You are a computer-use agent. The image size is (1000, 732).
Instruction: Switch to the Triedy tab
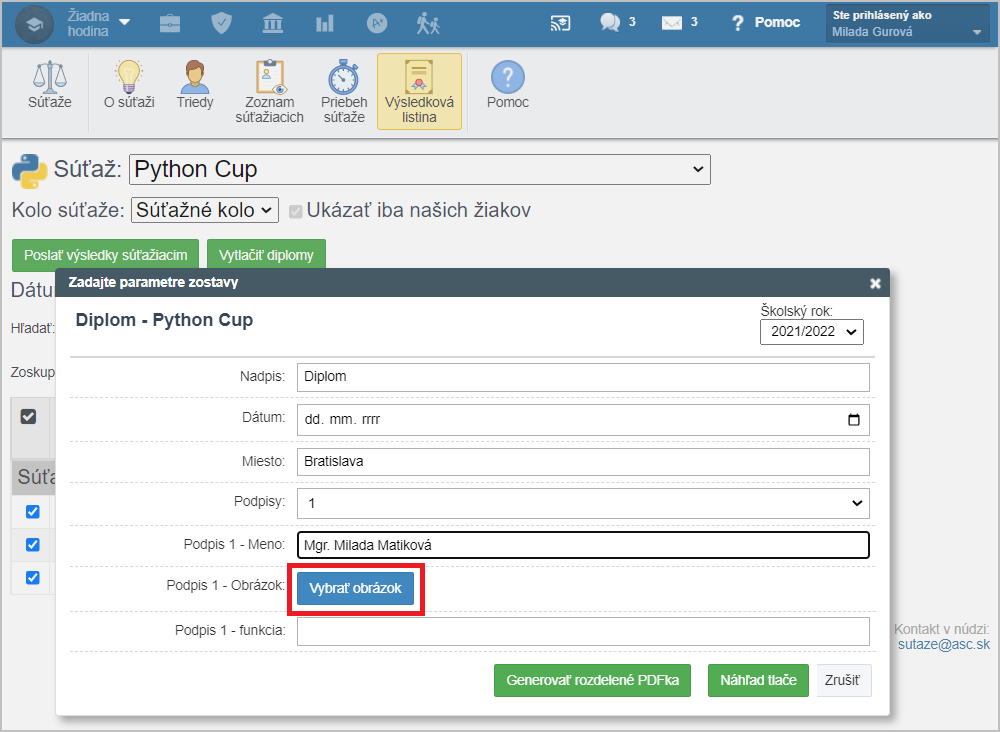coord(195,85)
